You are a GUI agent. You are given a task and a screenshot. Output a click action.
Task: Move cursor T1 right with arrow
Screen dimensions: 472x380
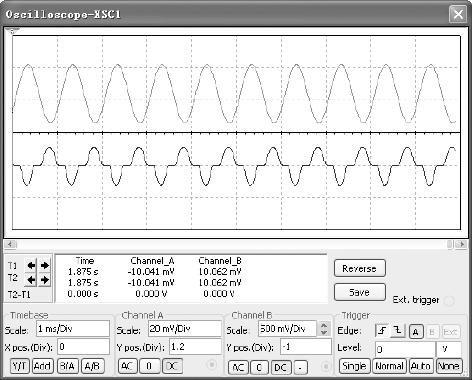pos(45,266)
